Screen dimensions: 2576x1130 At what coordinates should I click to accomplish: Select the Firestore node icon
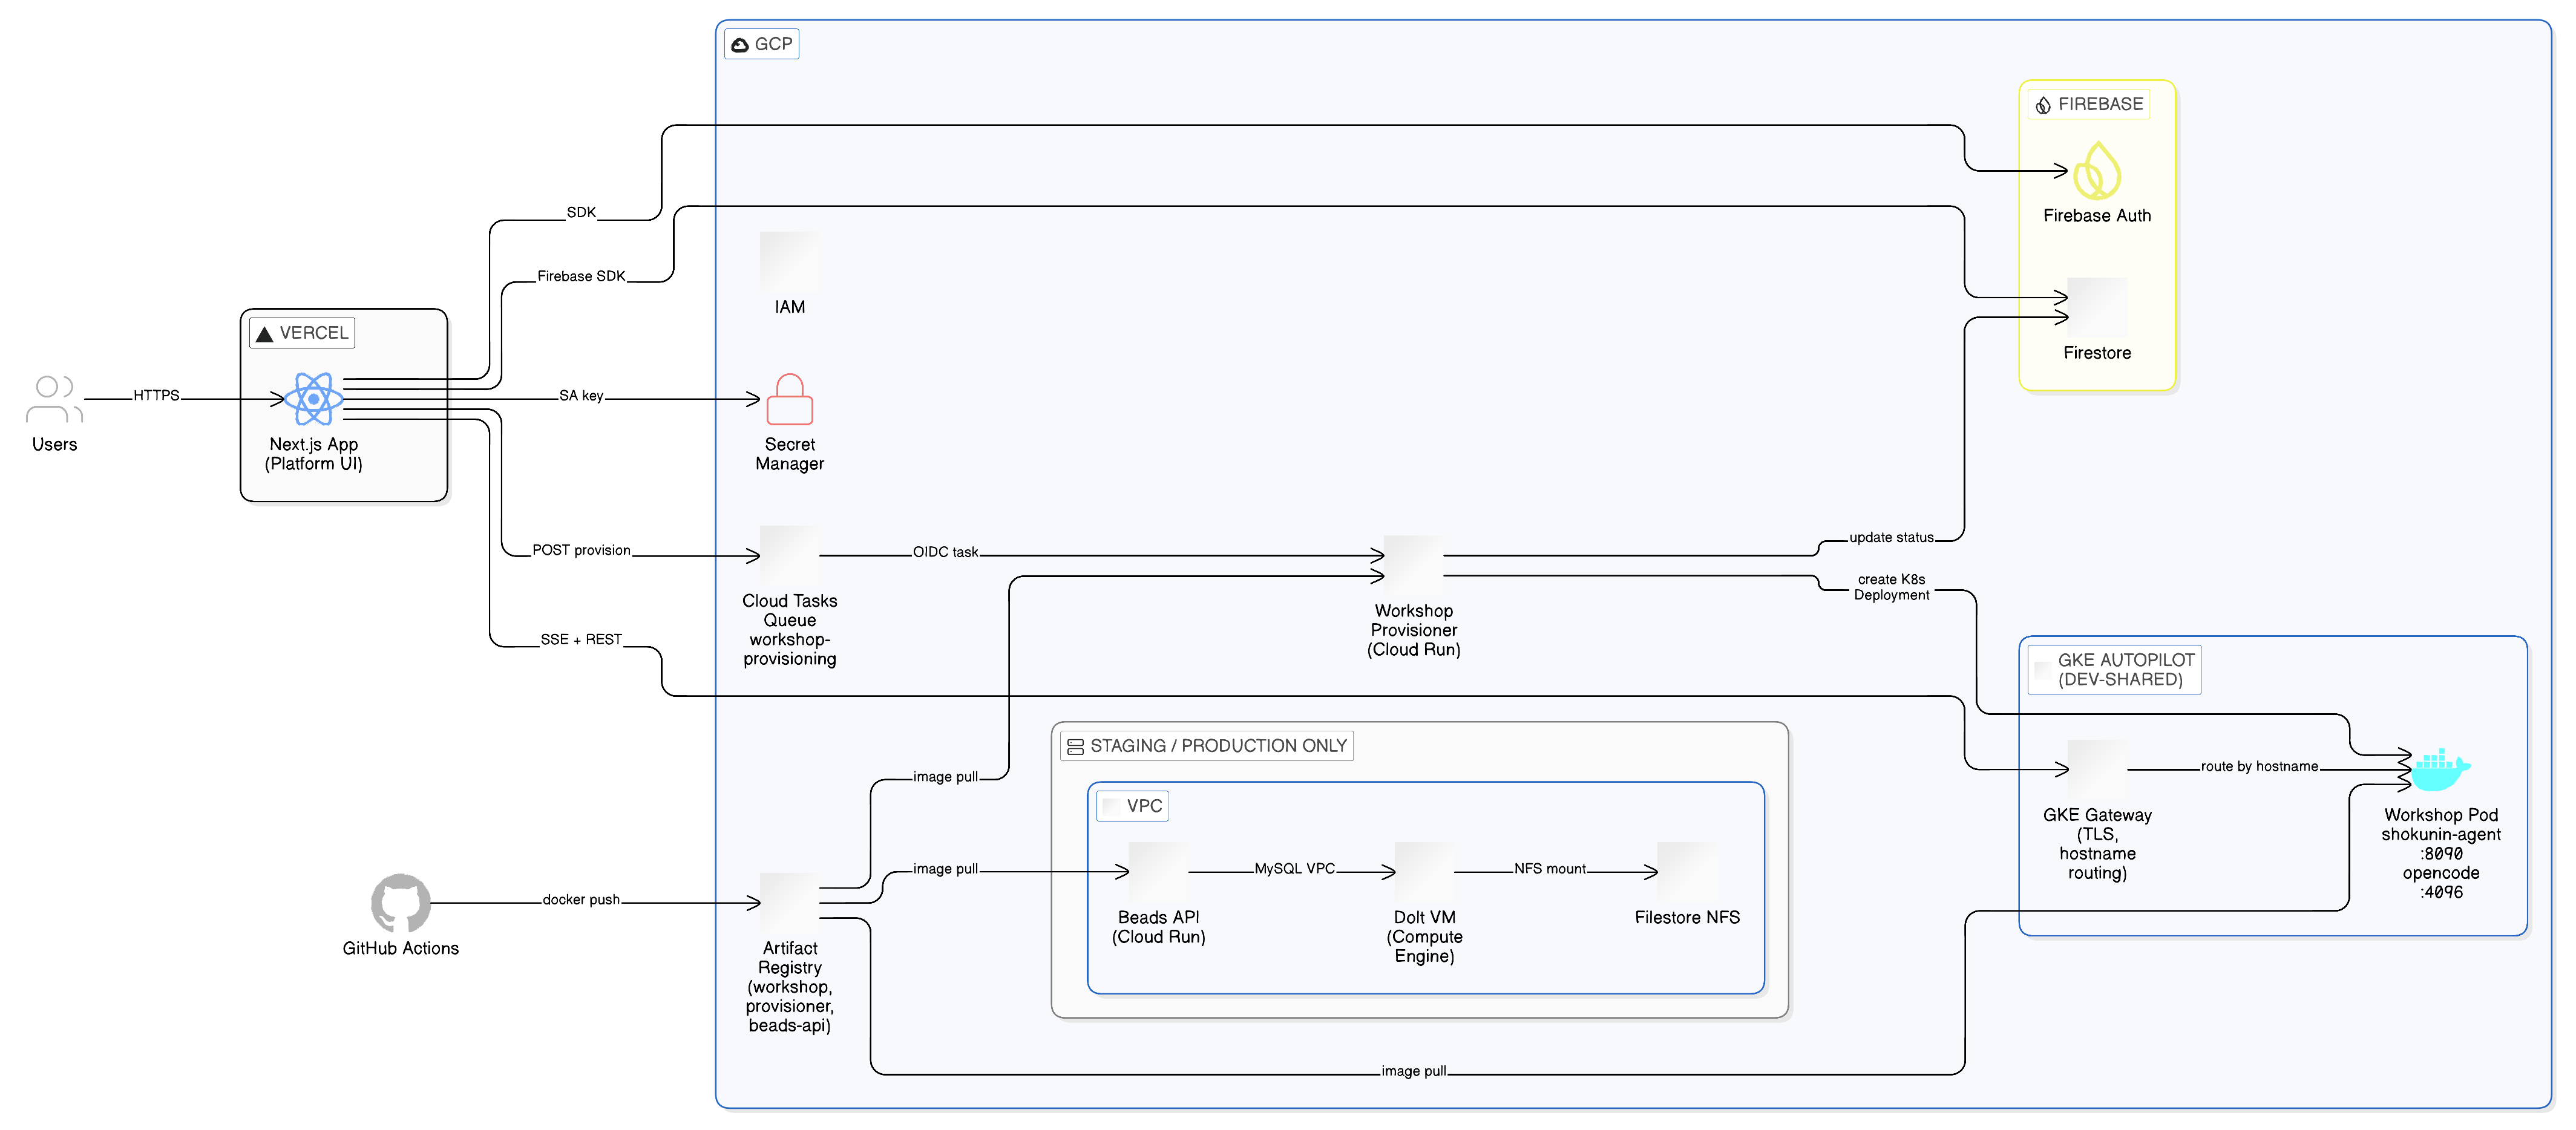coord(2096,307)
